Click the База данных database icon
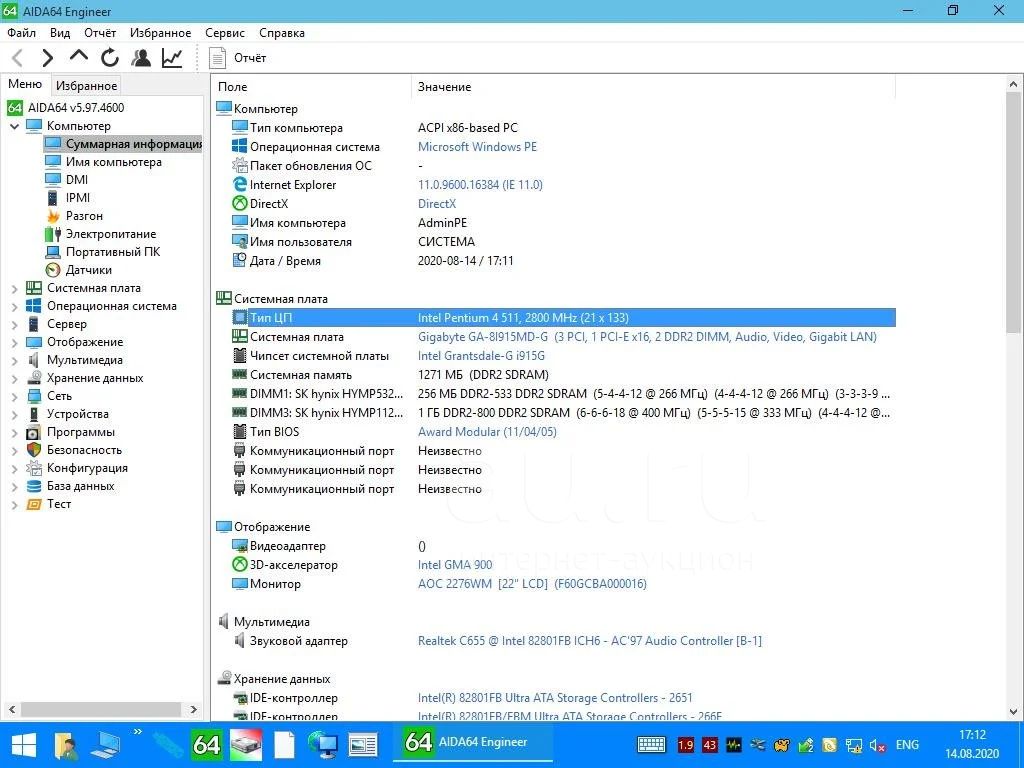 34,486
